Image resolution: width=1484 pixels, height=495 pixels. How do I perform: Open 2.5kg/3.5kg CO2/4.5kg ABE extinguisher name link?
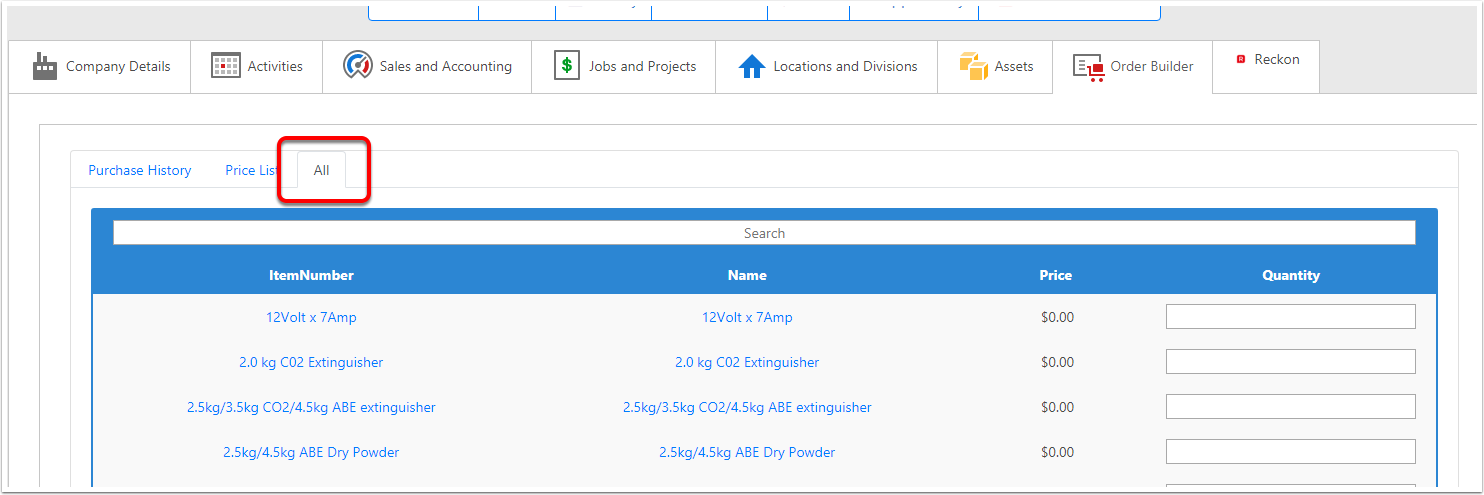747,407
